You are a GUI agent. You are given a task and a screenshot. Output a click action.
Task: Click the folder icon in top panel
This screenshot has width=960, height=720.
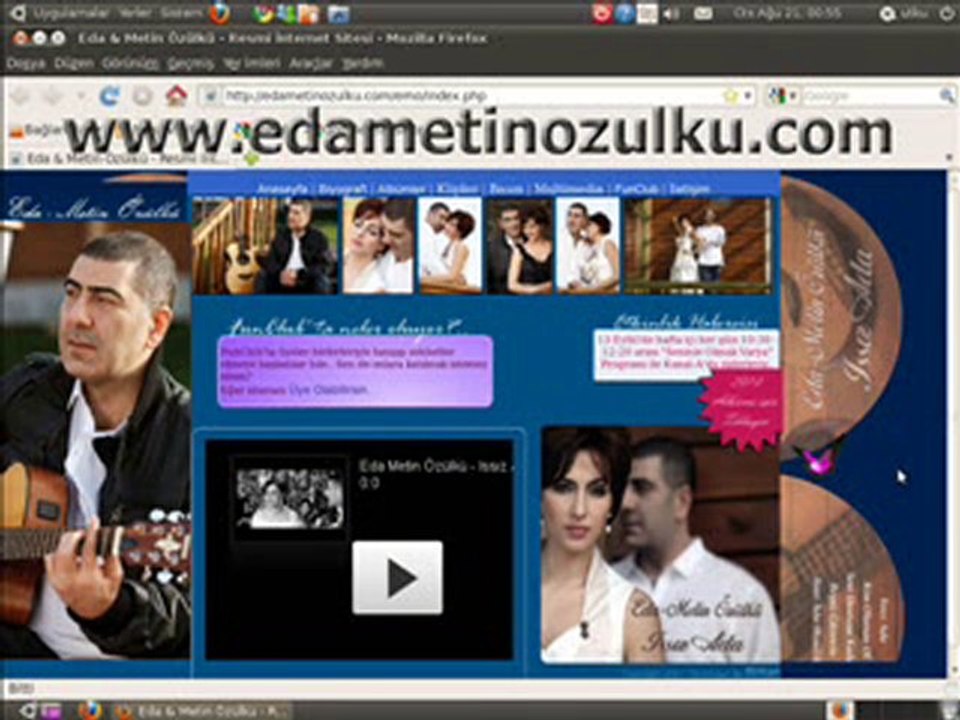pyautogui.click(x=338, y=13)
